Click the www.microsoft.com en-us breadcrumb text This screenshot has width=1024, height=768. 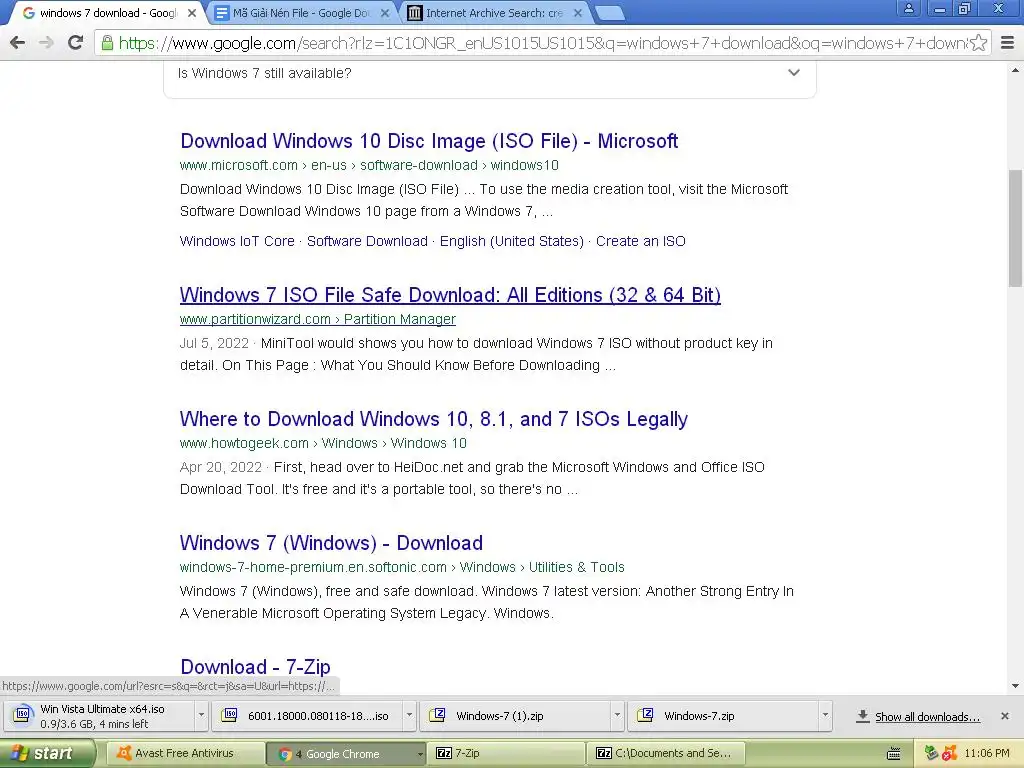(x=369, y=166)
